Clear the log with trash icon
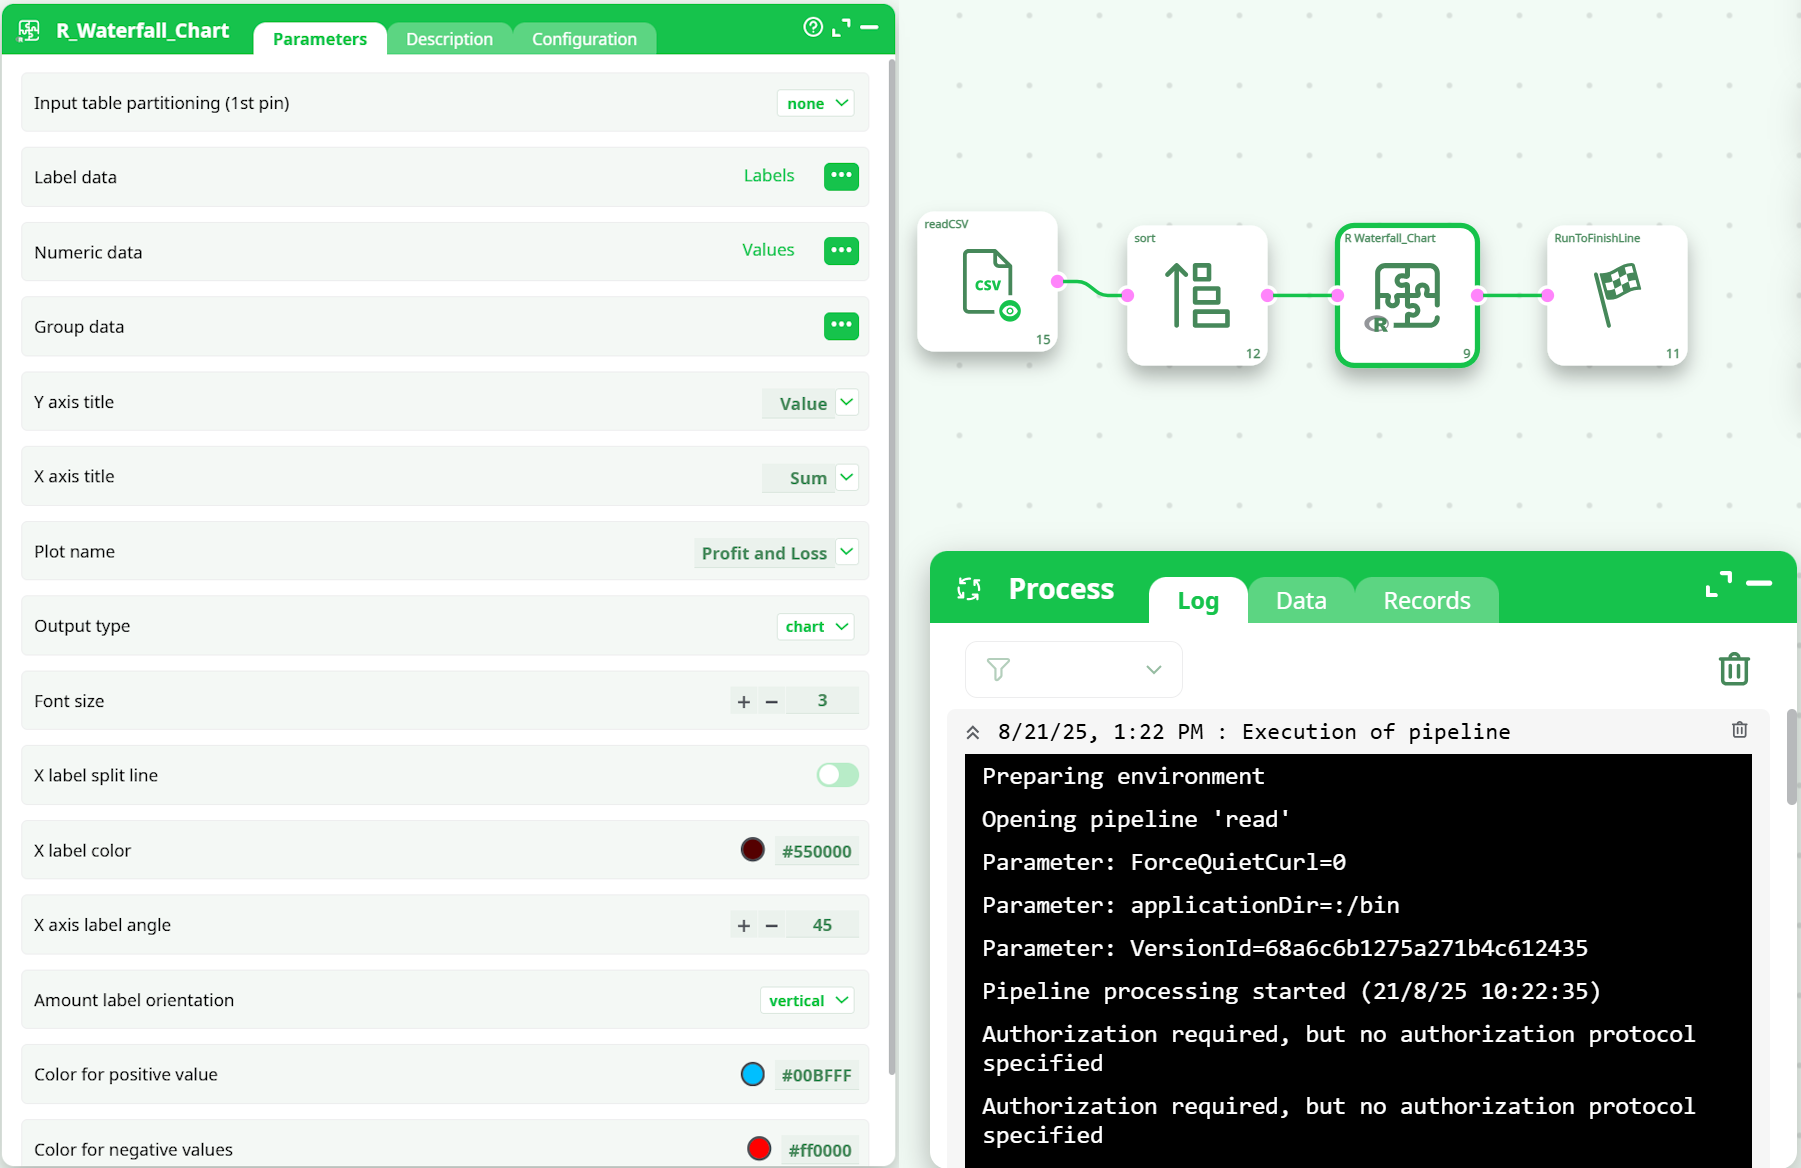The image size is (1801, 1168). [1733, 669]
